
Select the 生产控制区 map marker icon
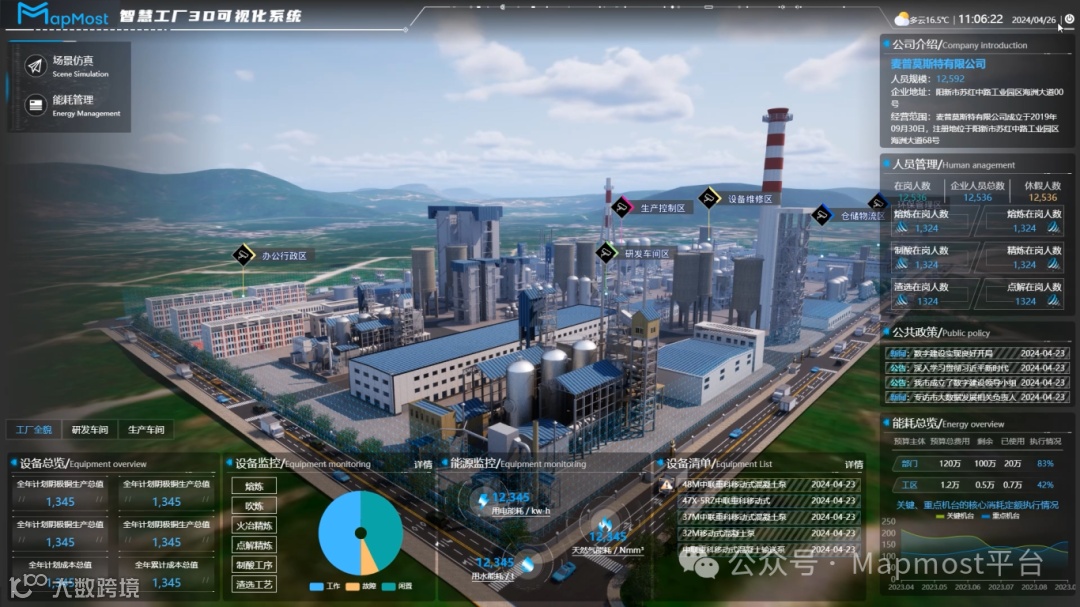coord(622,207)
